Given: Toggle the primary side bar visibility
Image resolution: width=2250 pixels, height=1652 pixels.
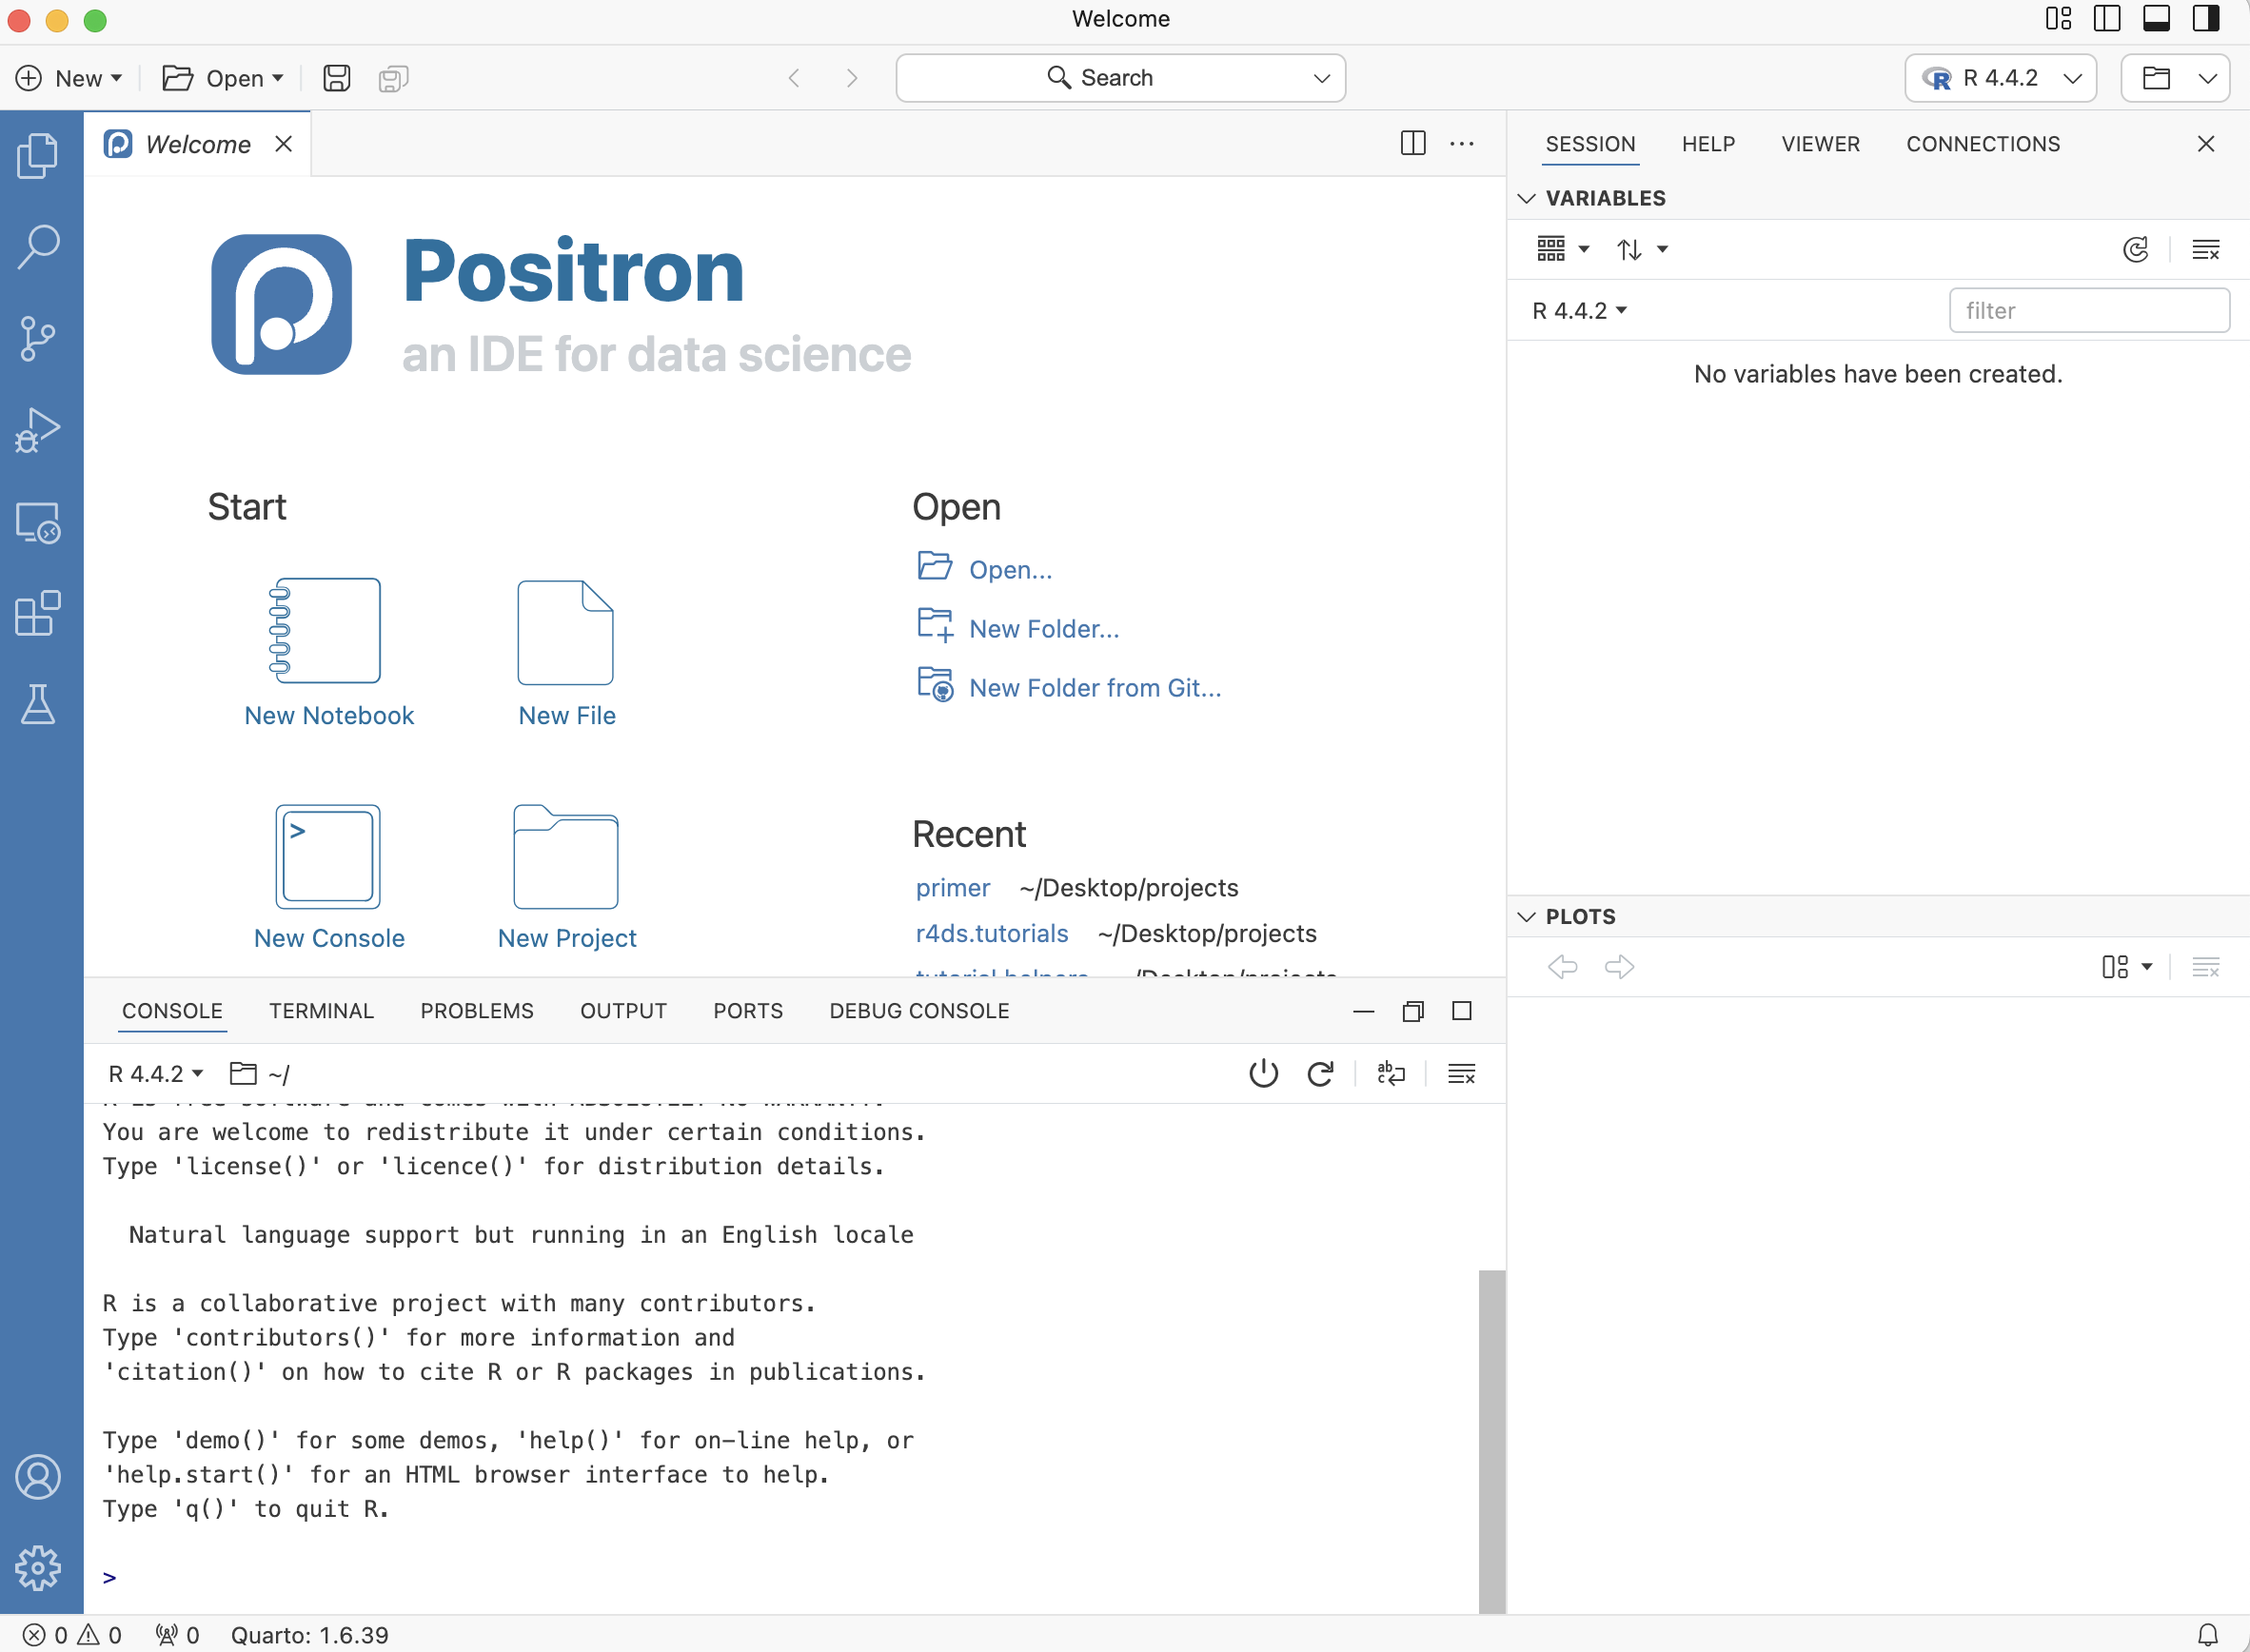Looking at the screenshot, I should pos(2107,19).
